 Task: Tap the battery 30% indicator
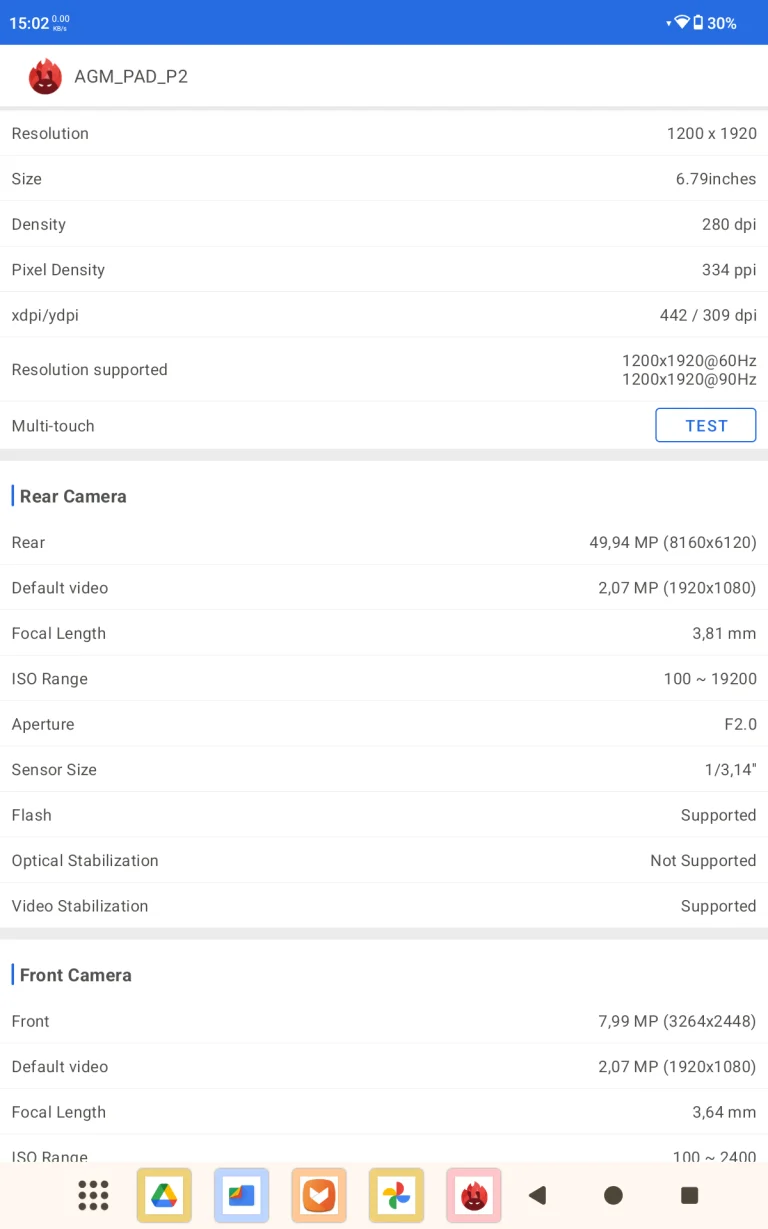click(x=715, y=22)
